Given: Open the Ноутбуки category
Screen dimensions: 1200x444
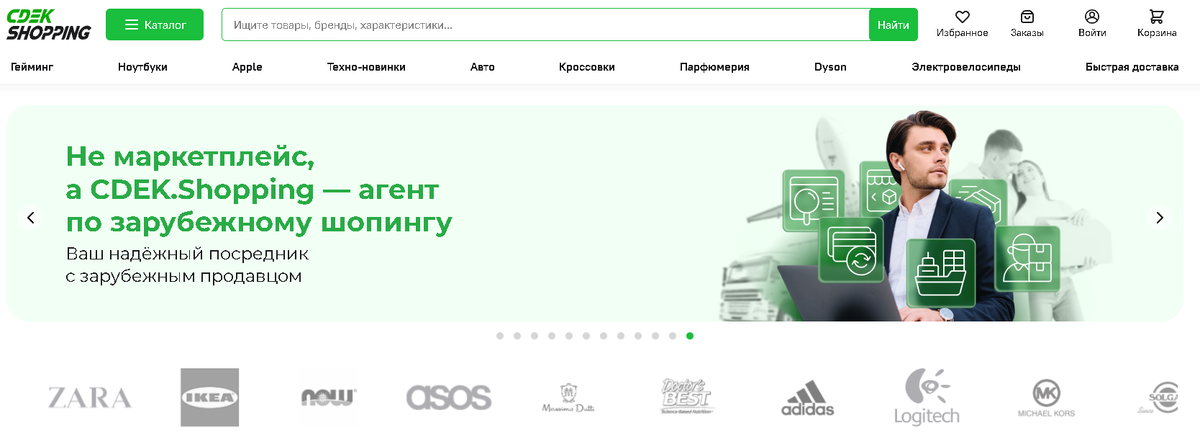Looking at the screenshot, I should coord(142,67).
